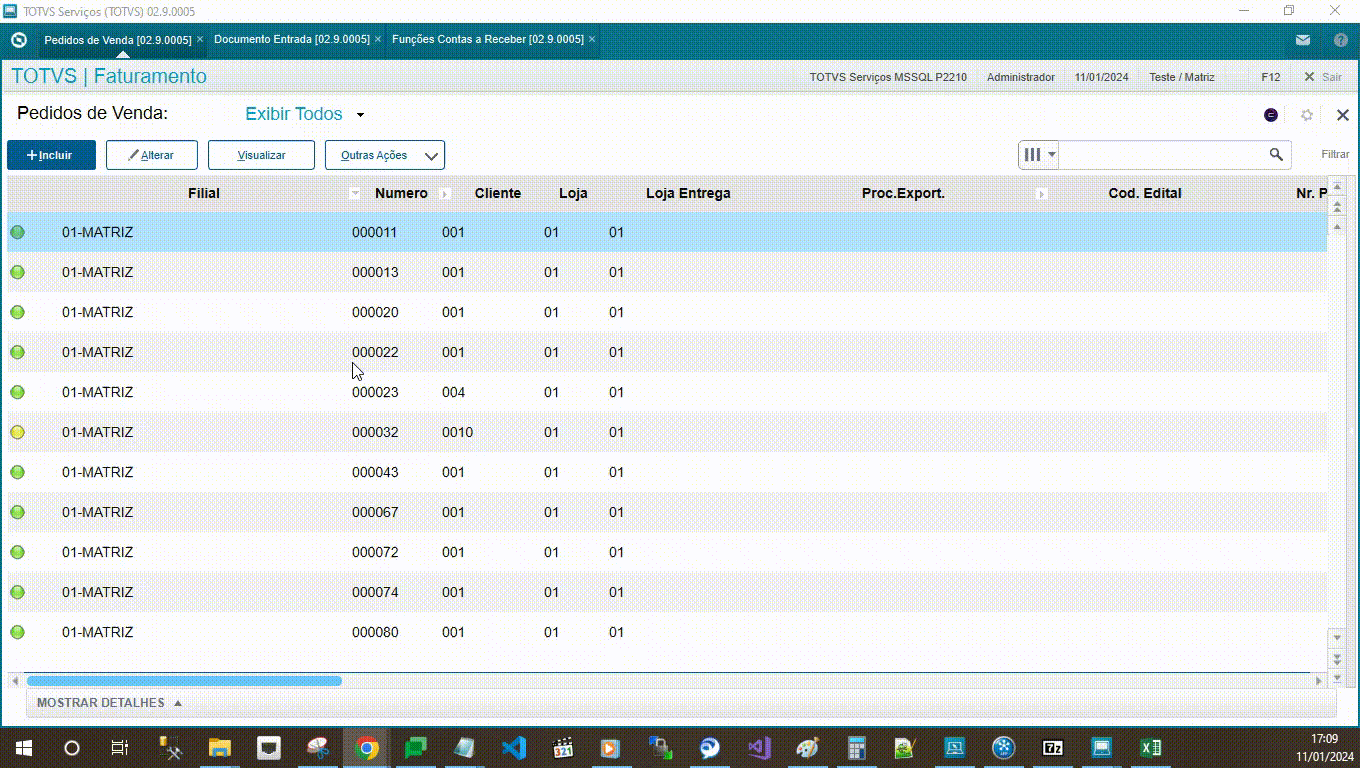Open Task View on the taskbar

point(119,748)
